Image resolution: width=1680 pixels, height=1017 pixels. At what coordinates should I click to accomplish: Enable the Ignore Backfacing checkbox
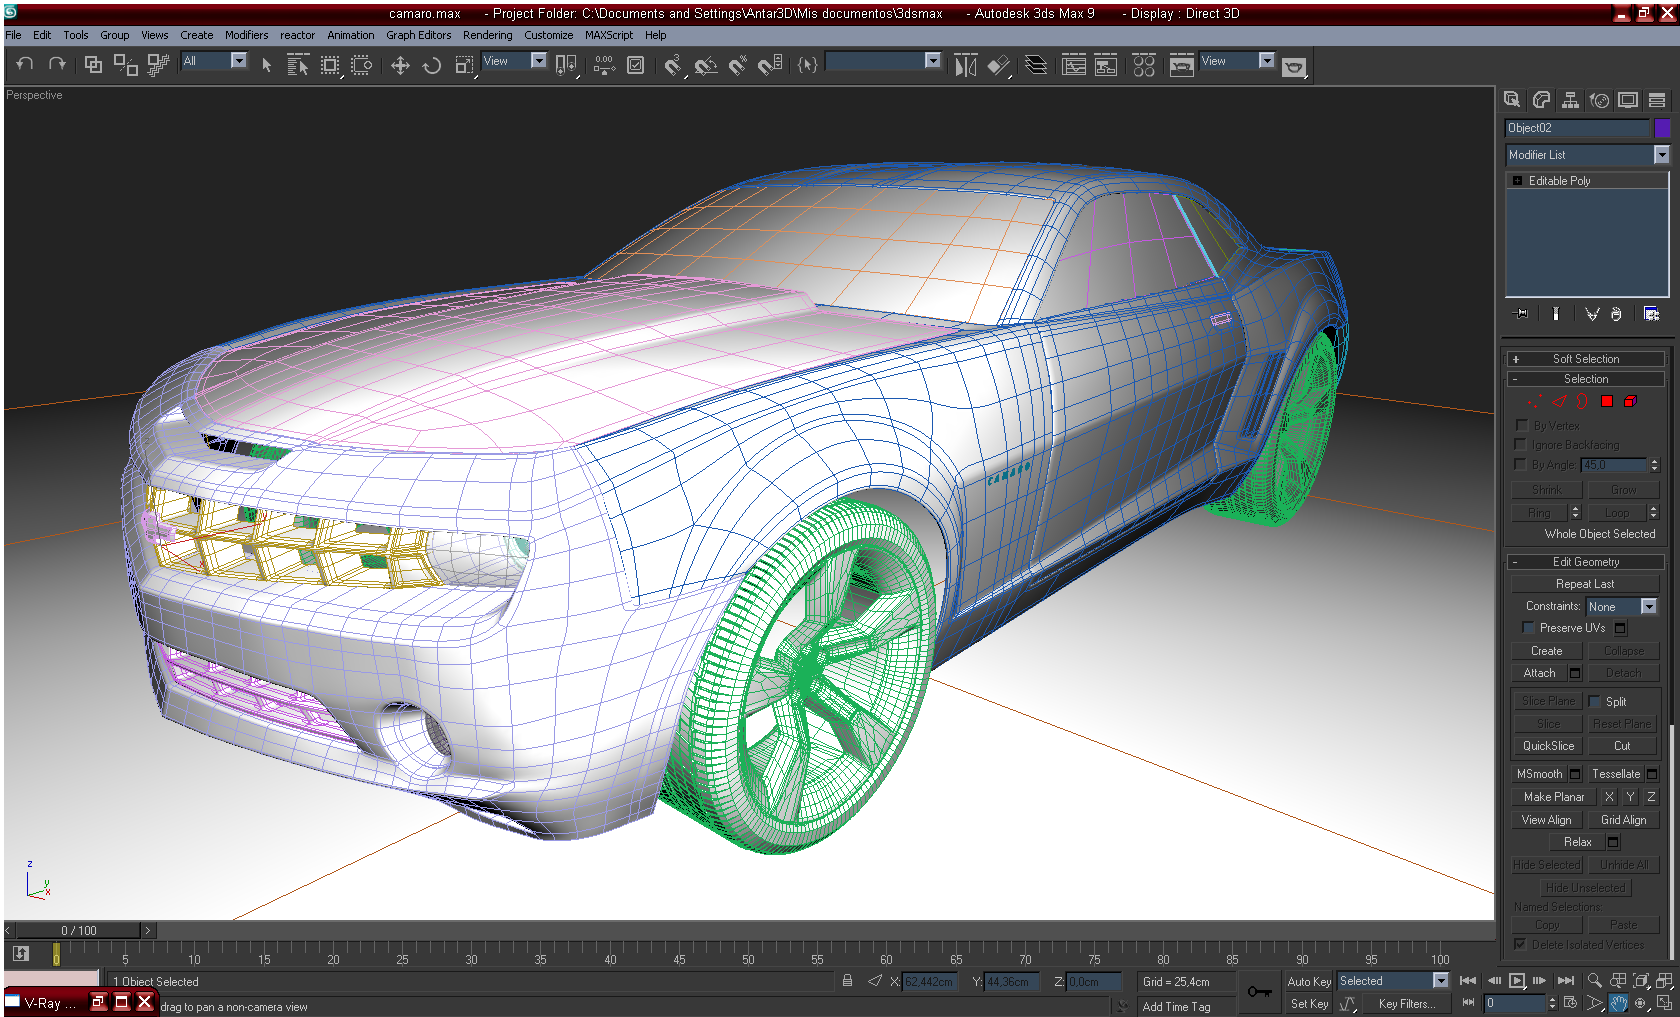(x=1521, y=444)
